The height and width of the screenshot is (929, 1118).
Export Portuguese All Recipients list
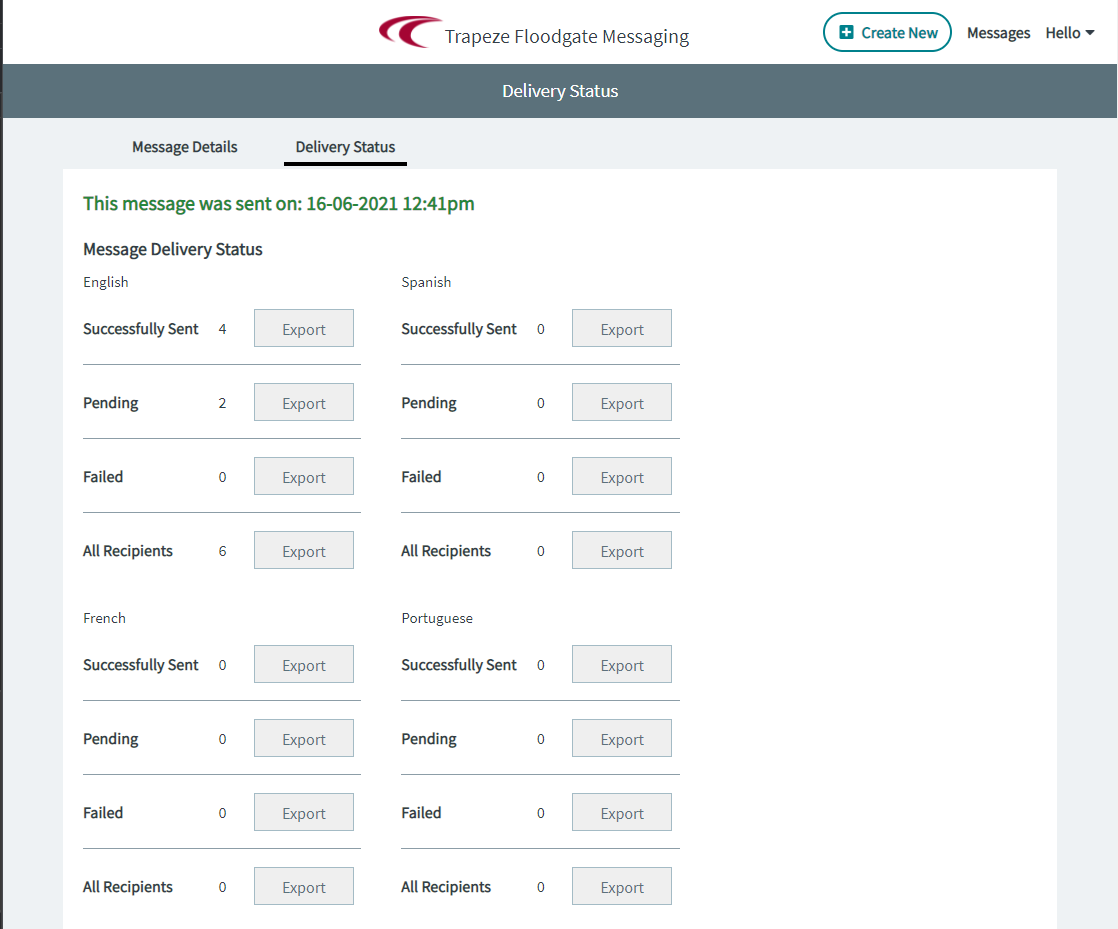click(x=621, y=886)
